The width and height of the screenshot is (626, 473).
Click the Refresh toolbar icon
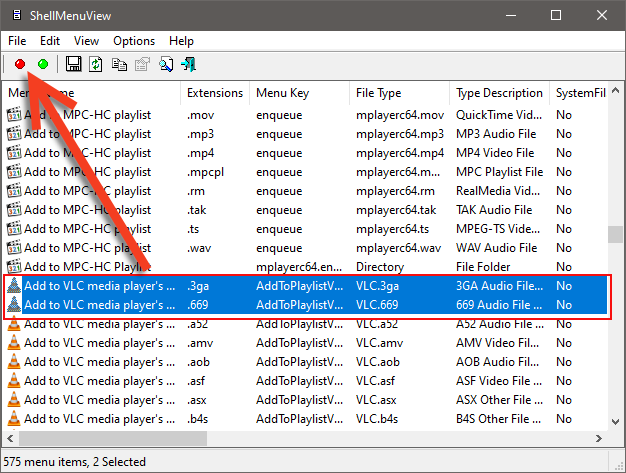tap(95, 64)
